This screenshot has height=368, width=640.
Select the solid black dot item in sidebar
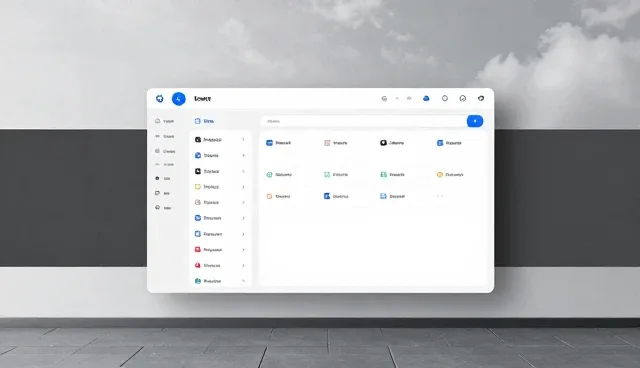[162, 178]
